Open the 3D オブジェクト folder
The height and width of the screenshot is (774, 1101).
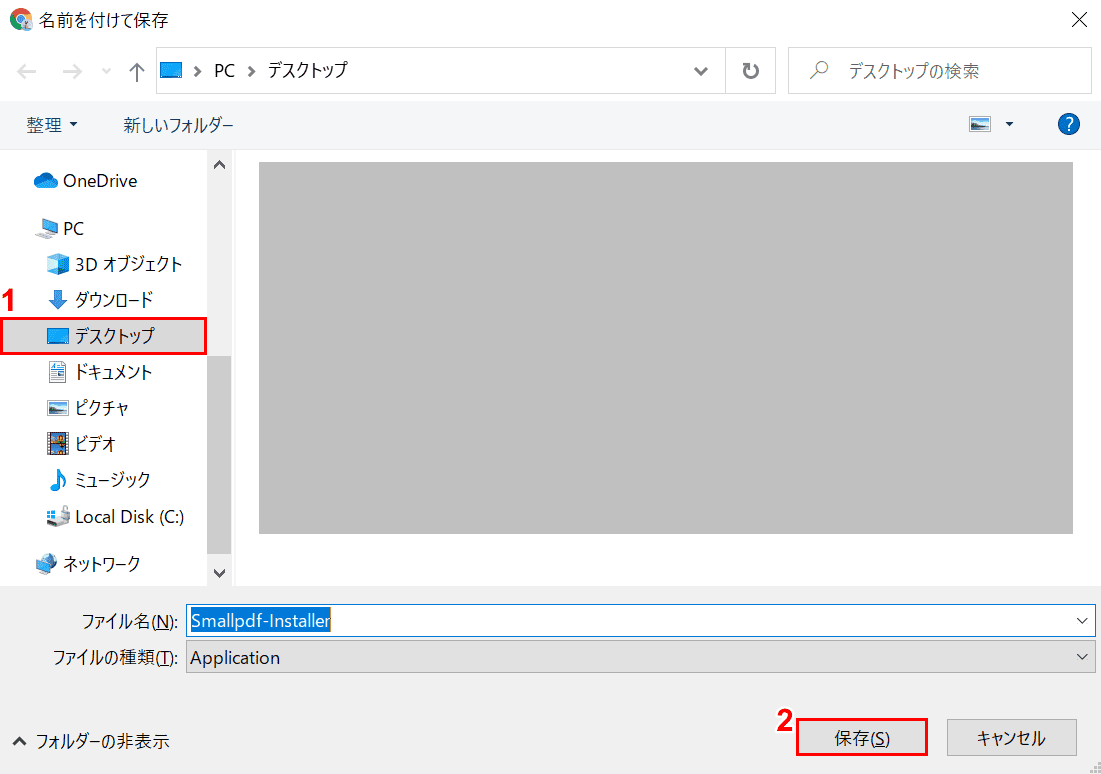[x=114, y=264]
